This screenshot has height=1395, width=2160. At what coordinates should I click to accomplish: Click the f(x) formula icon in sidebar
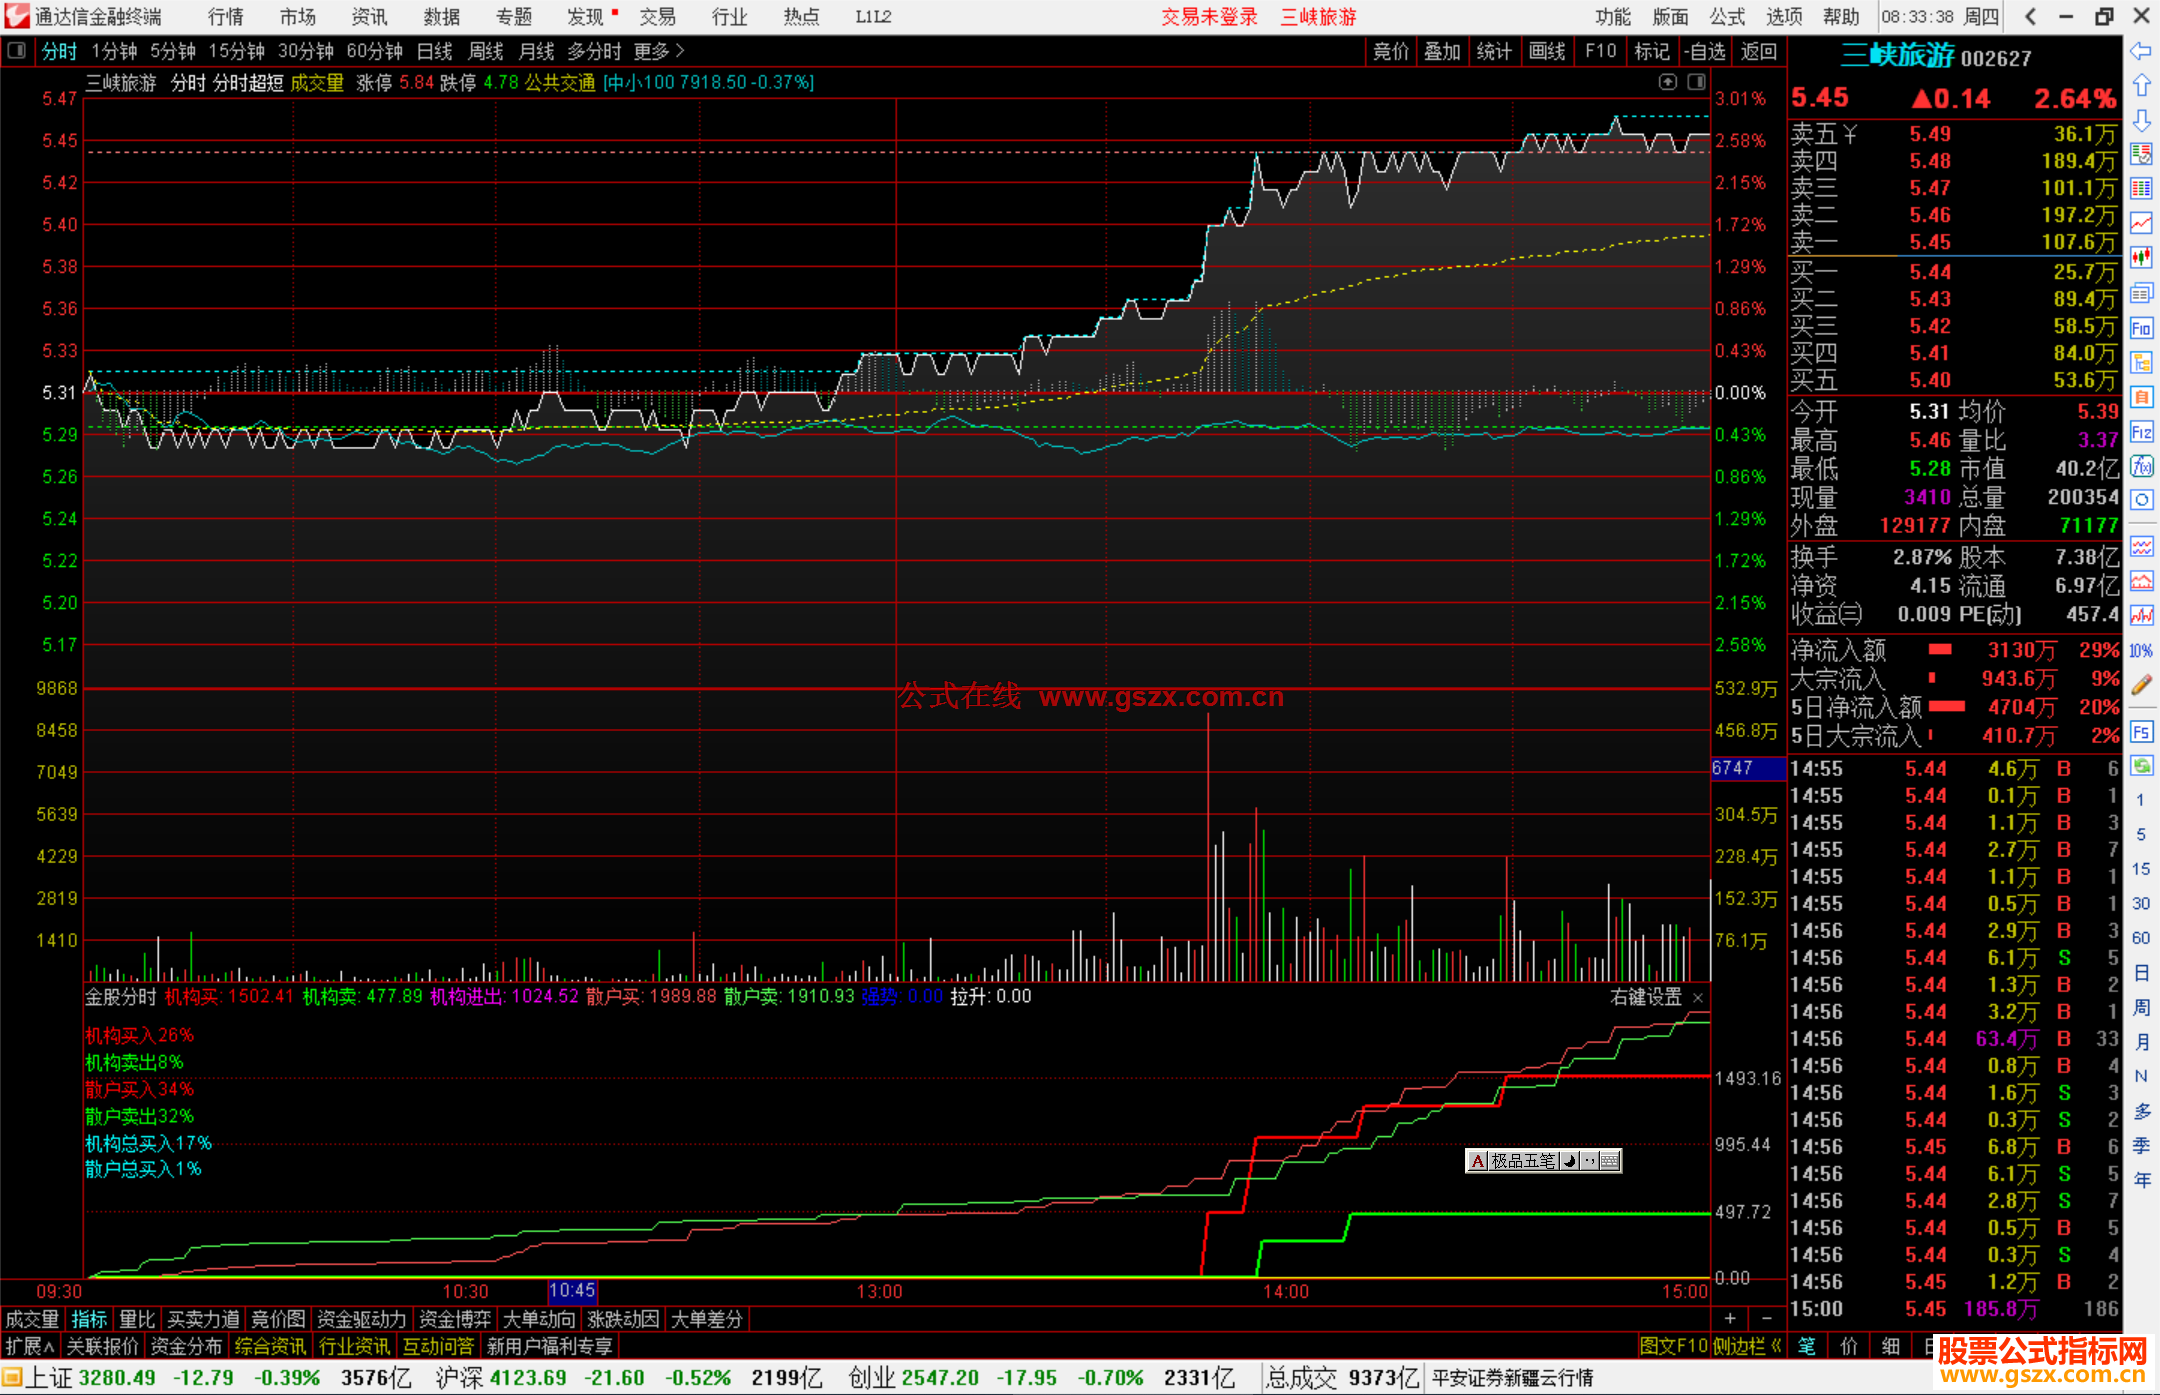point(2141,466)
